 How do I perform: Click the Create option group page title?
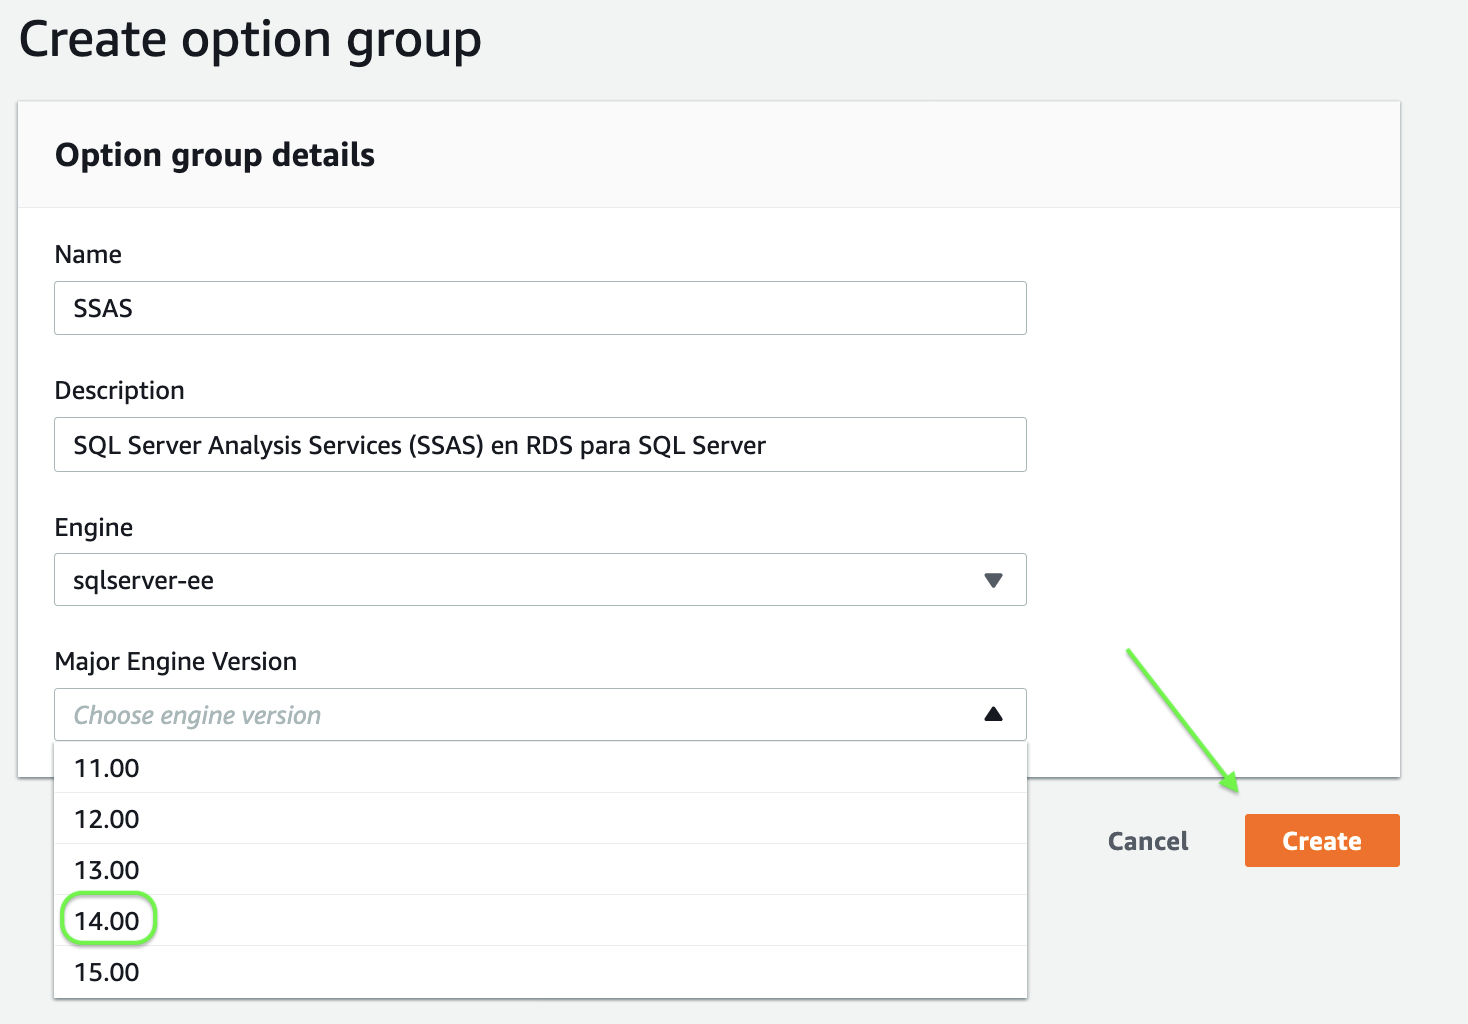[250, 40]
